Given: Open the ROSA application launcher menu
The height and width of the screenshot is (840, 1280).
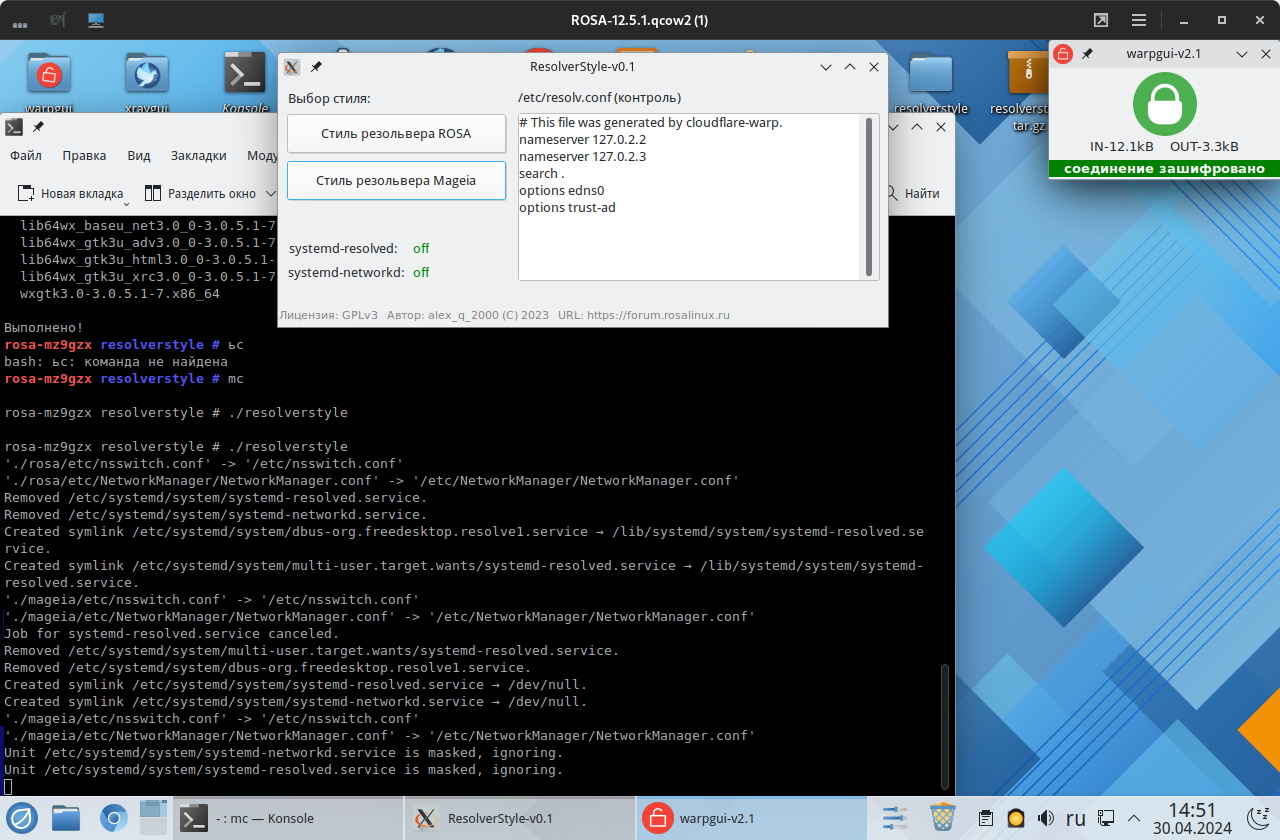Looking at the screenshot, I should [x=22, y=818].
